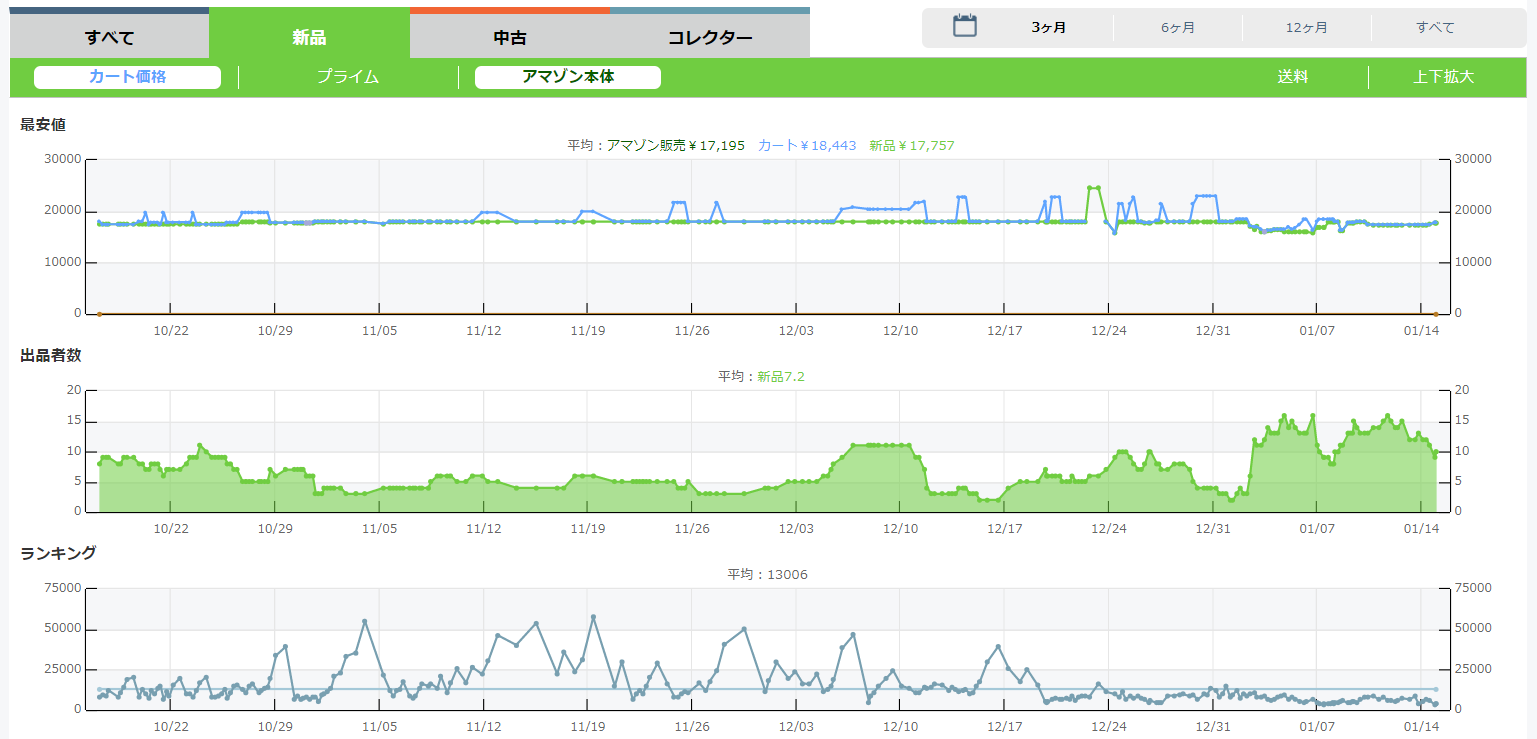Click the price spike near 12/24
This screenshot has height=739, width=1537.
click(x=1093, y=188)
